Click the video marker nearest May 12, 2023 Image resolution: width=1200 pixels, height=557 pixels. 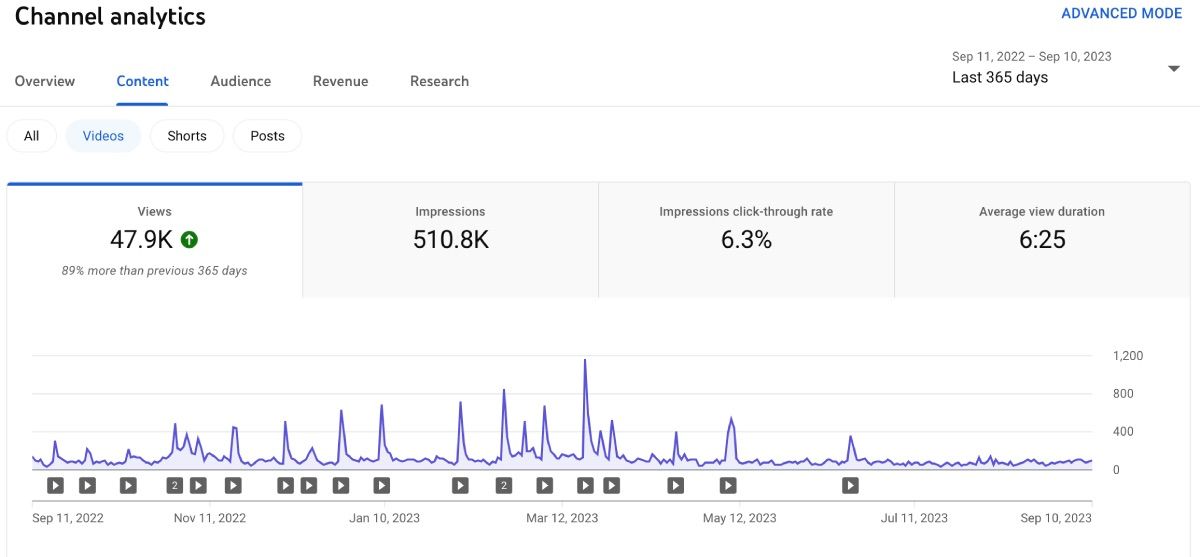(728, 486)
